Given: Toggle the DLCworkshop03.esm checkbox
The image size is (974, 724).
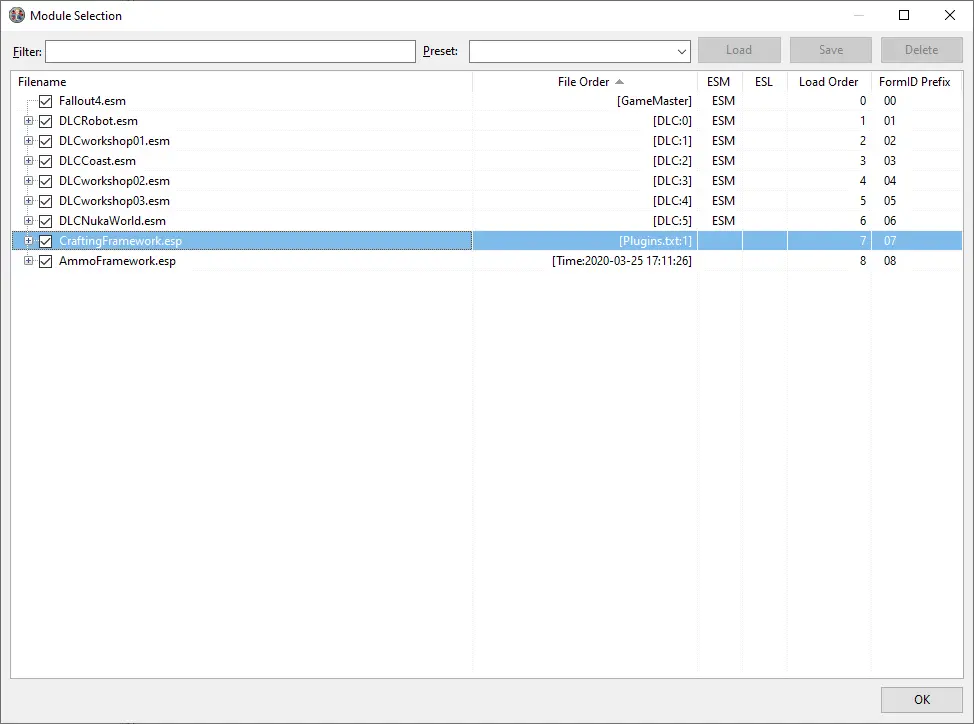Looking at the screenshot, I should 45,201.
